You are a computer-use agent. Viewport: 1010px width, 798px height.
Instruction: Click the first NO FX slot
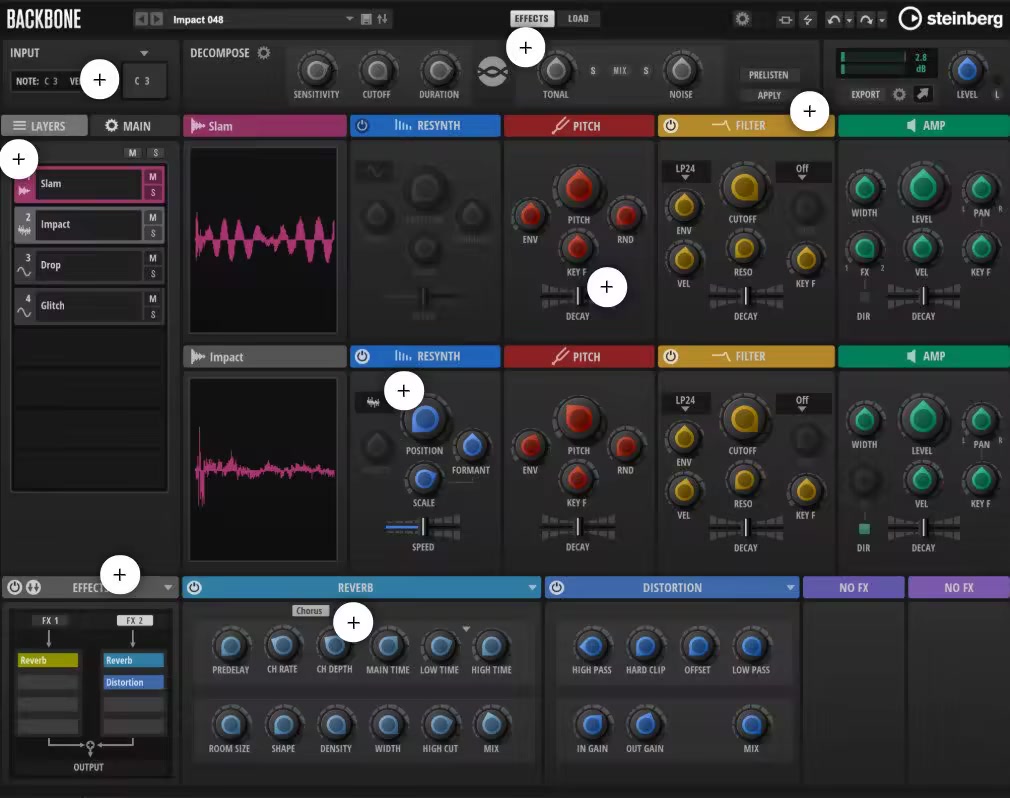point(853,587)
